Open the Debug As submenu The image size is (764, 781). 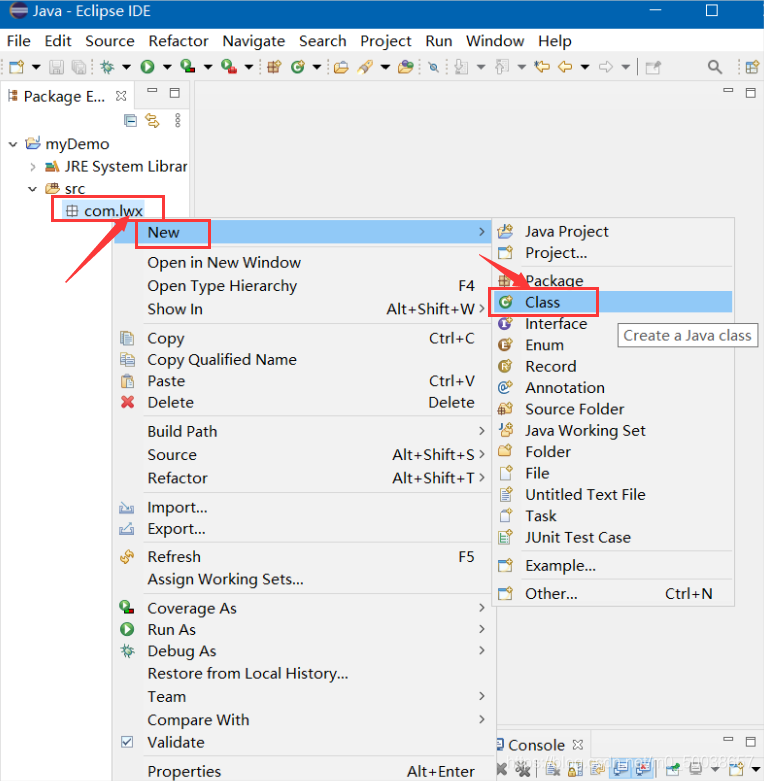point(303,651)
